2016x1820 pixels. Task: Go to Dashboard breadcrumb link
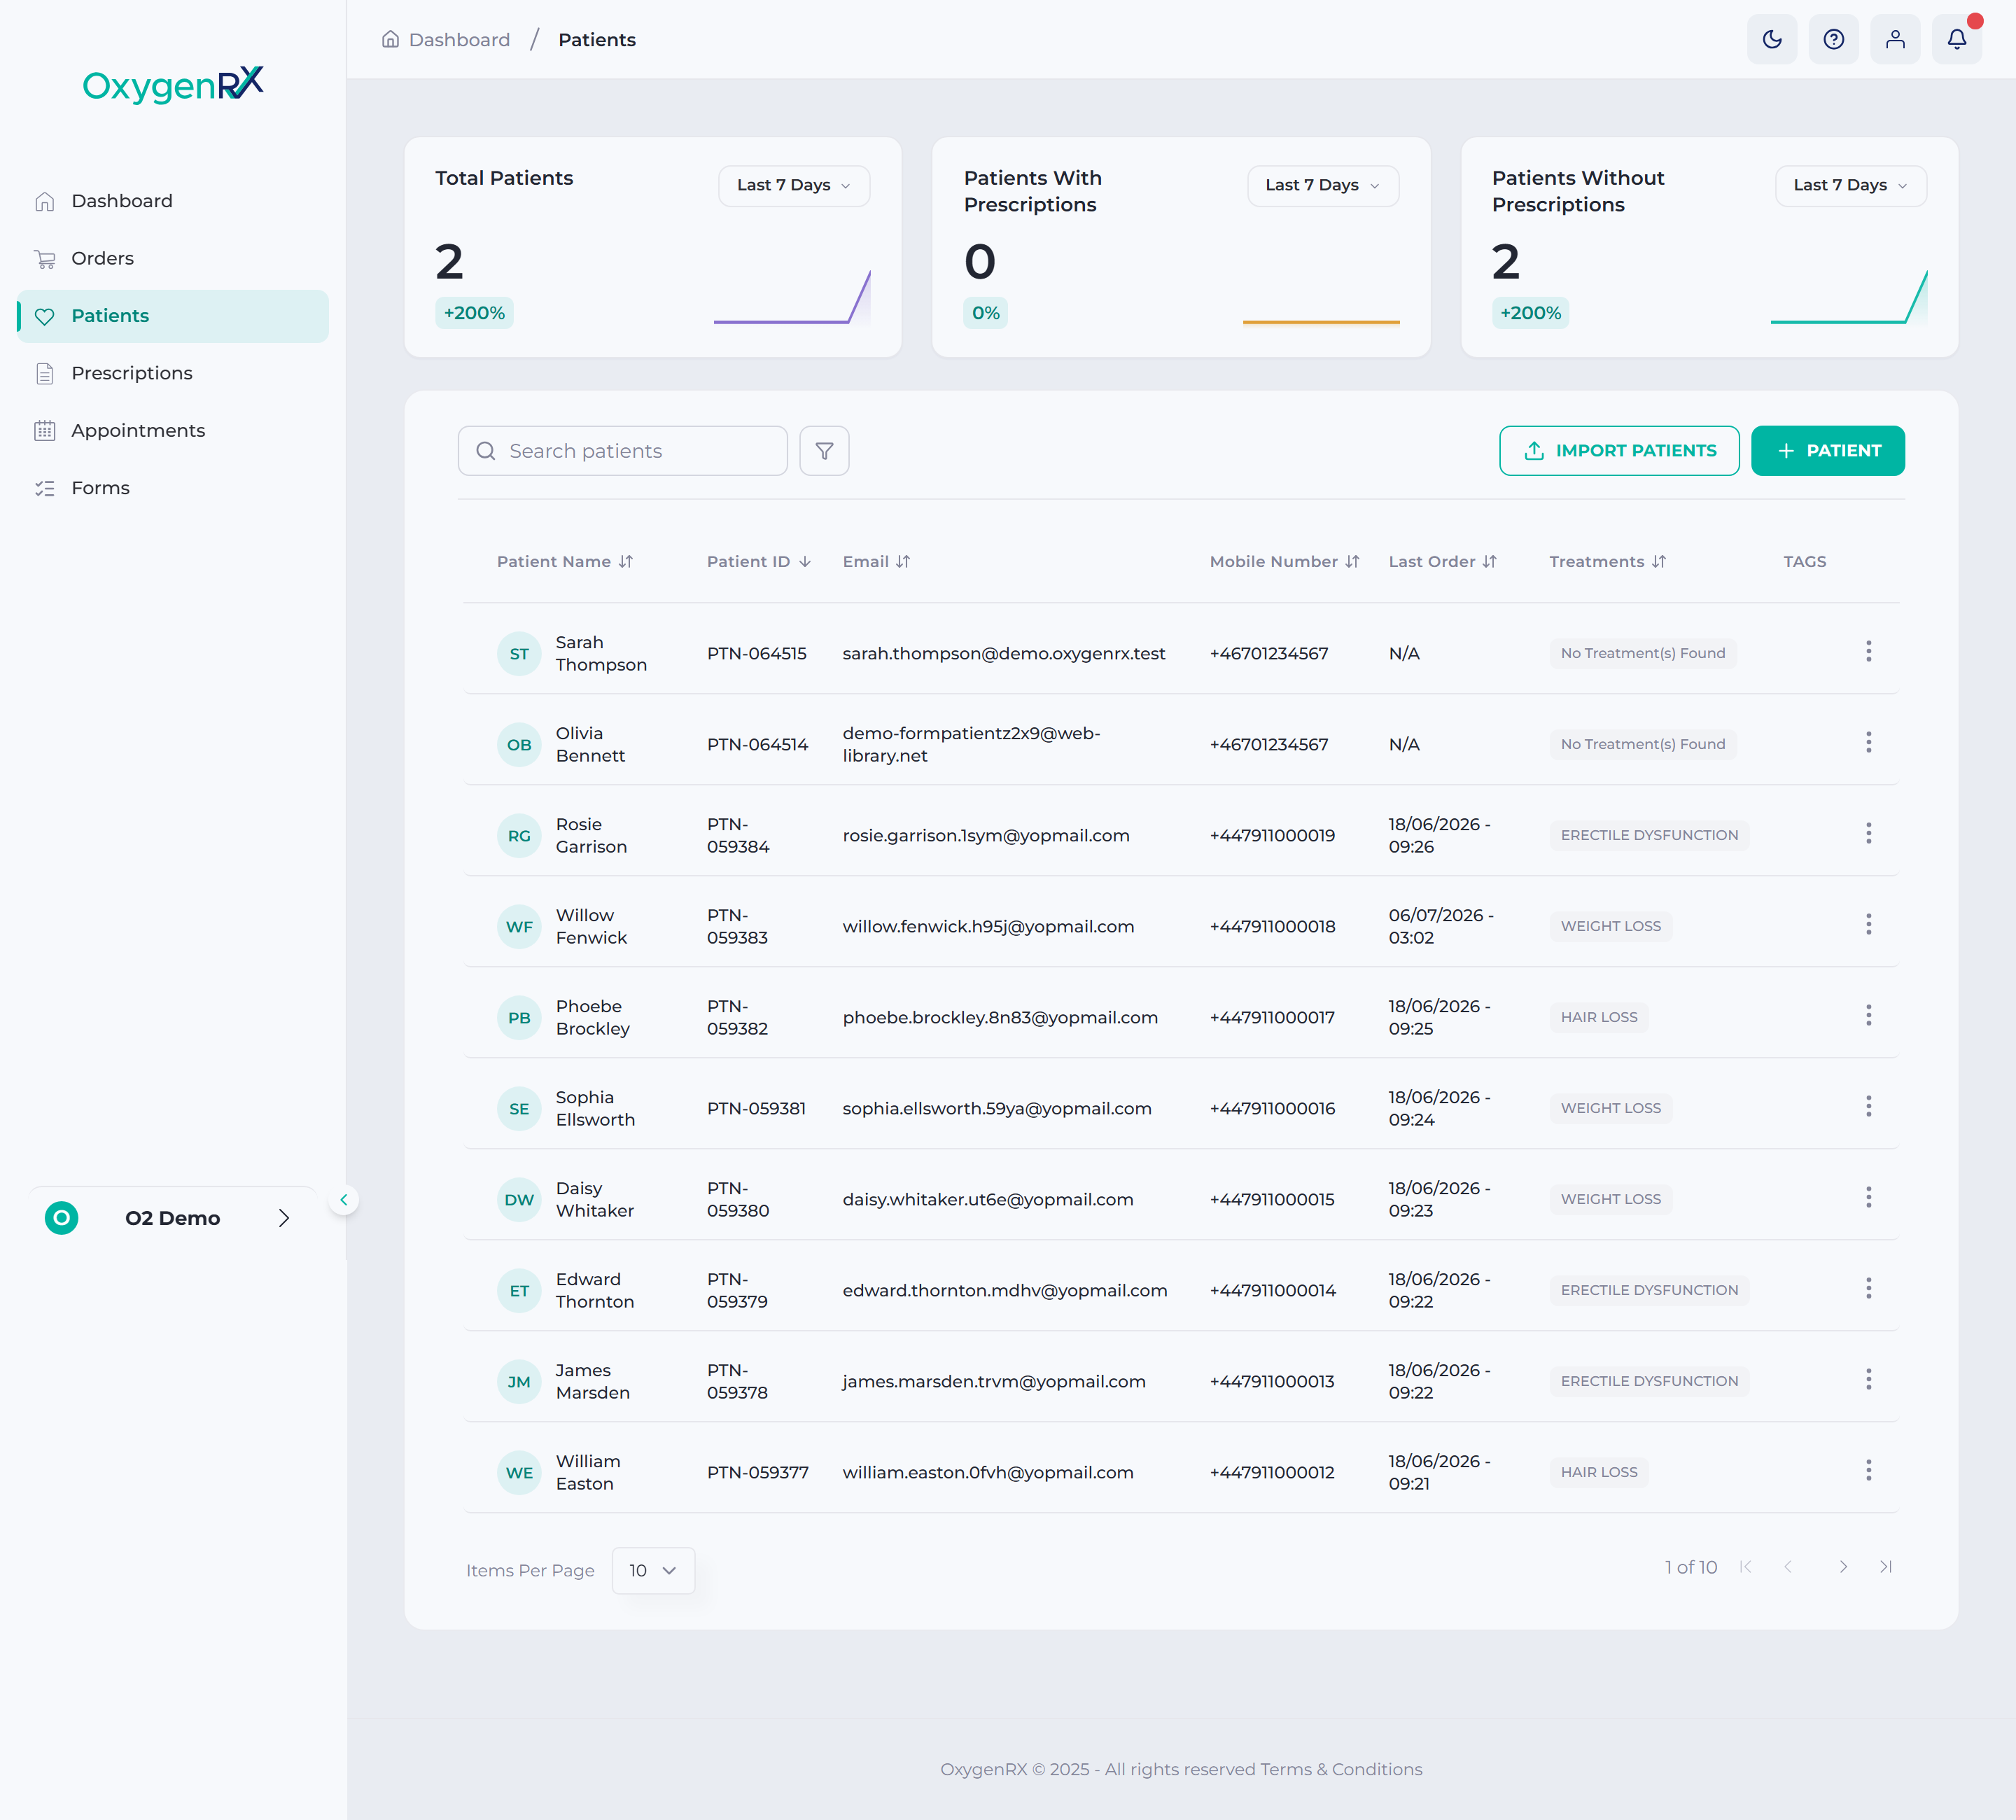tap(446, 40)
